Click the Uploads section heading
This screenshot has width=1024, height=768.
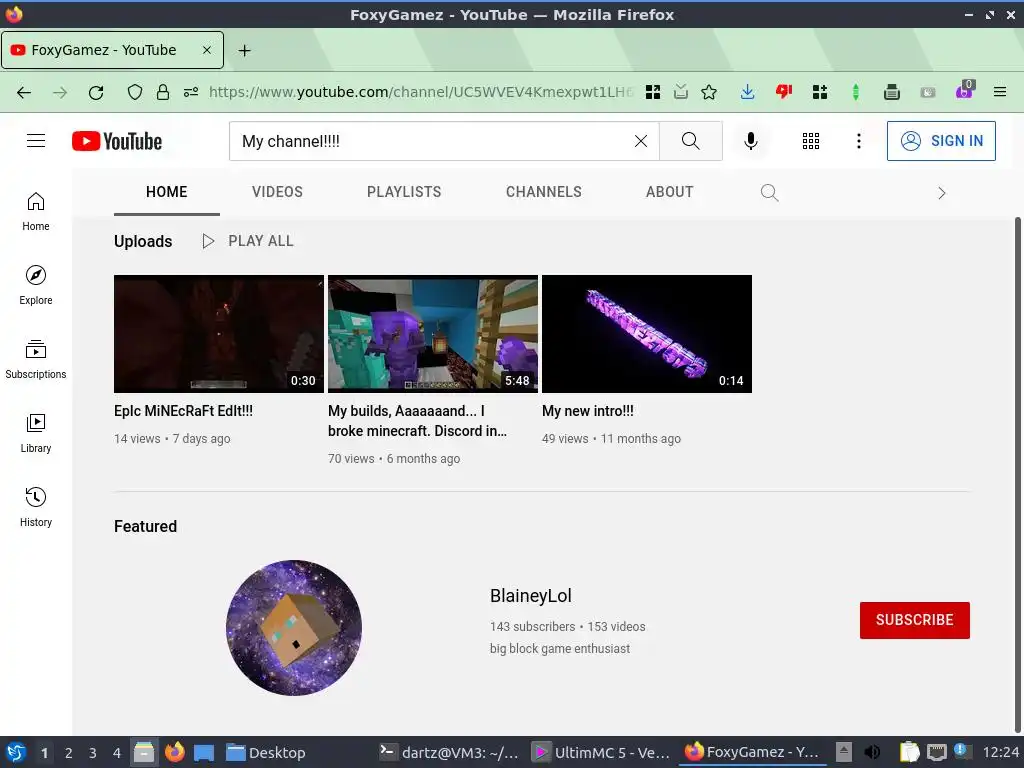[143, 241]
